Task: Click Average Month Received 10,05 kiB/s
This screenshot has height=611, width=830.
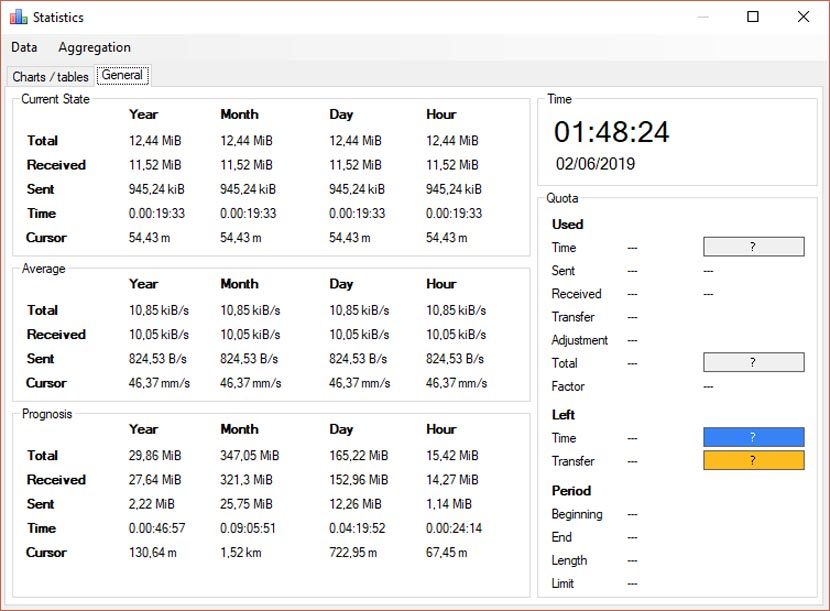Action: tap(250, 335)
